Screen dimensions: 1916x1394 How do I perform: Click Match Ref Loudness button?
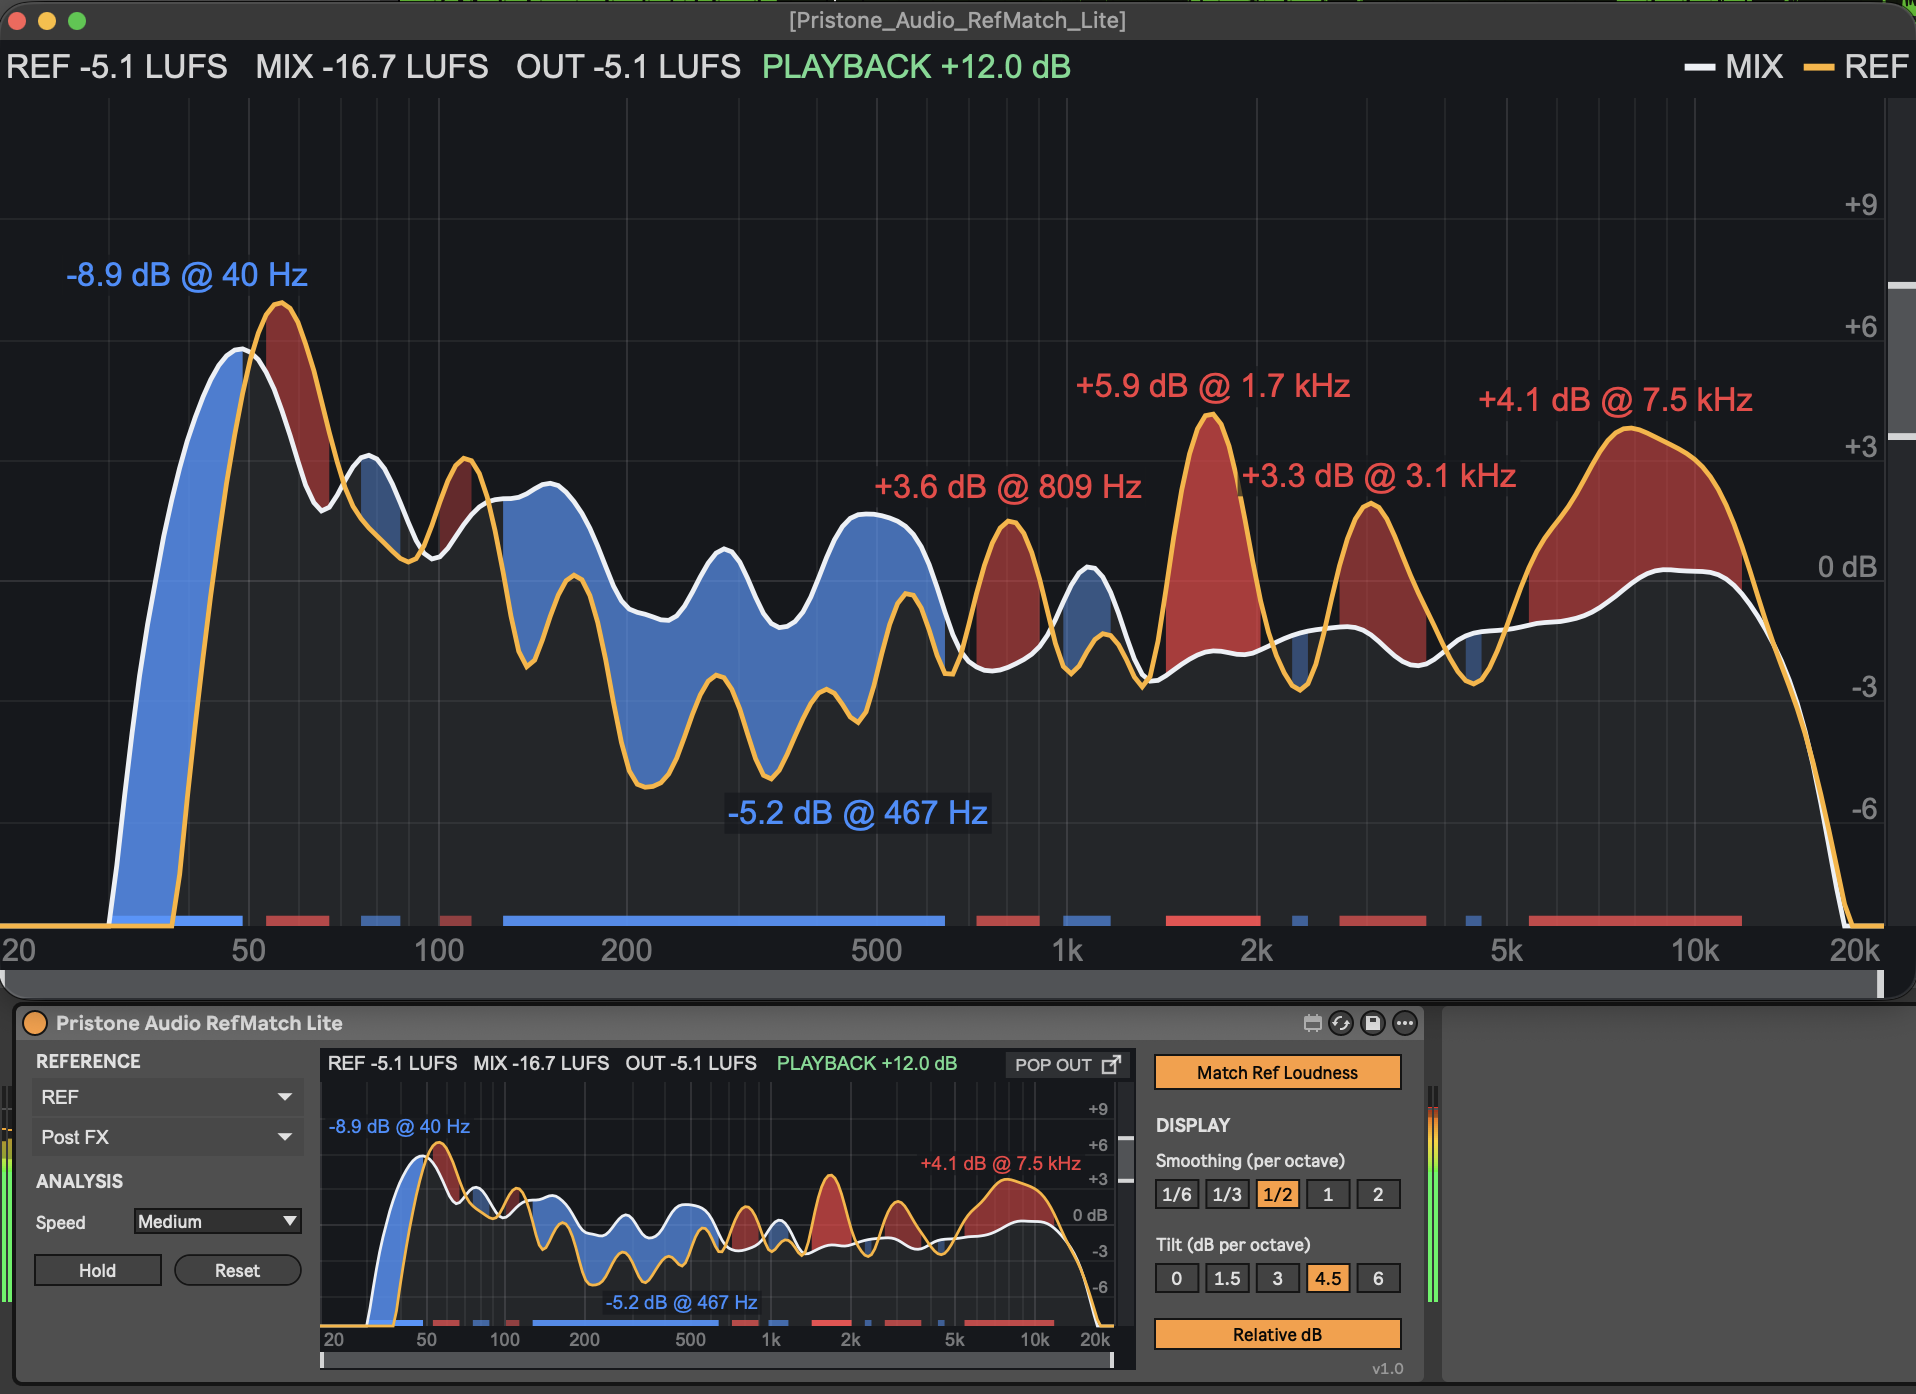point(1277,1072)
